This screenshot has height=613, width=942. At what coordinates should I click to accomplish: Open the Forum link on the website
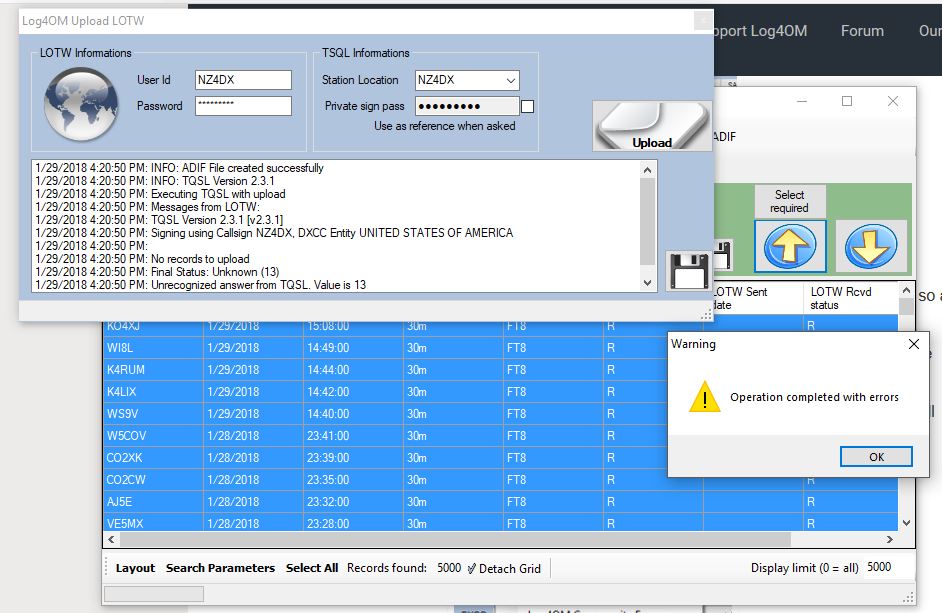pyautogui.click(x=862, y=31)
